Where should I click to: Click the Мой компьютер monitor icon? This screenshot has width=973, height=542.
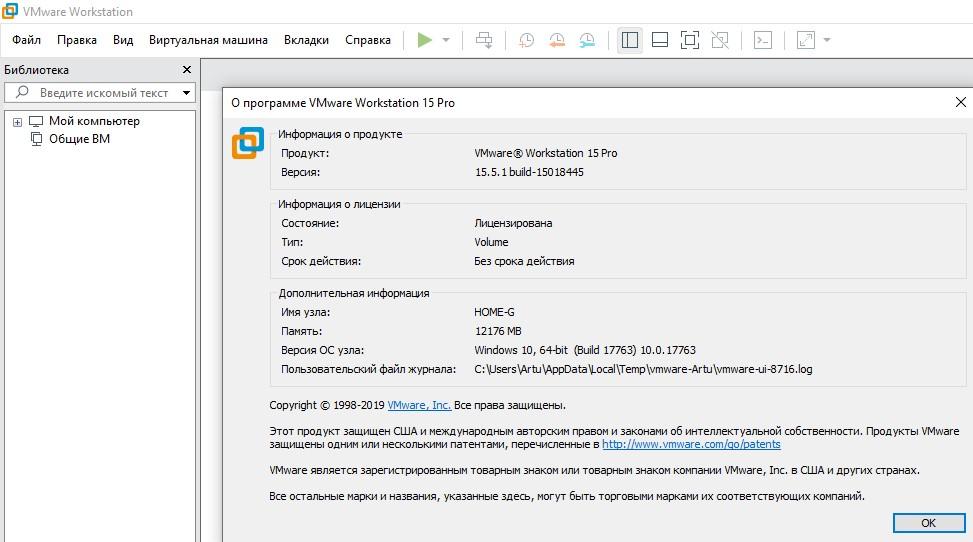[x=36, y=121]
